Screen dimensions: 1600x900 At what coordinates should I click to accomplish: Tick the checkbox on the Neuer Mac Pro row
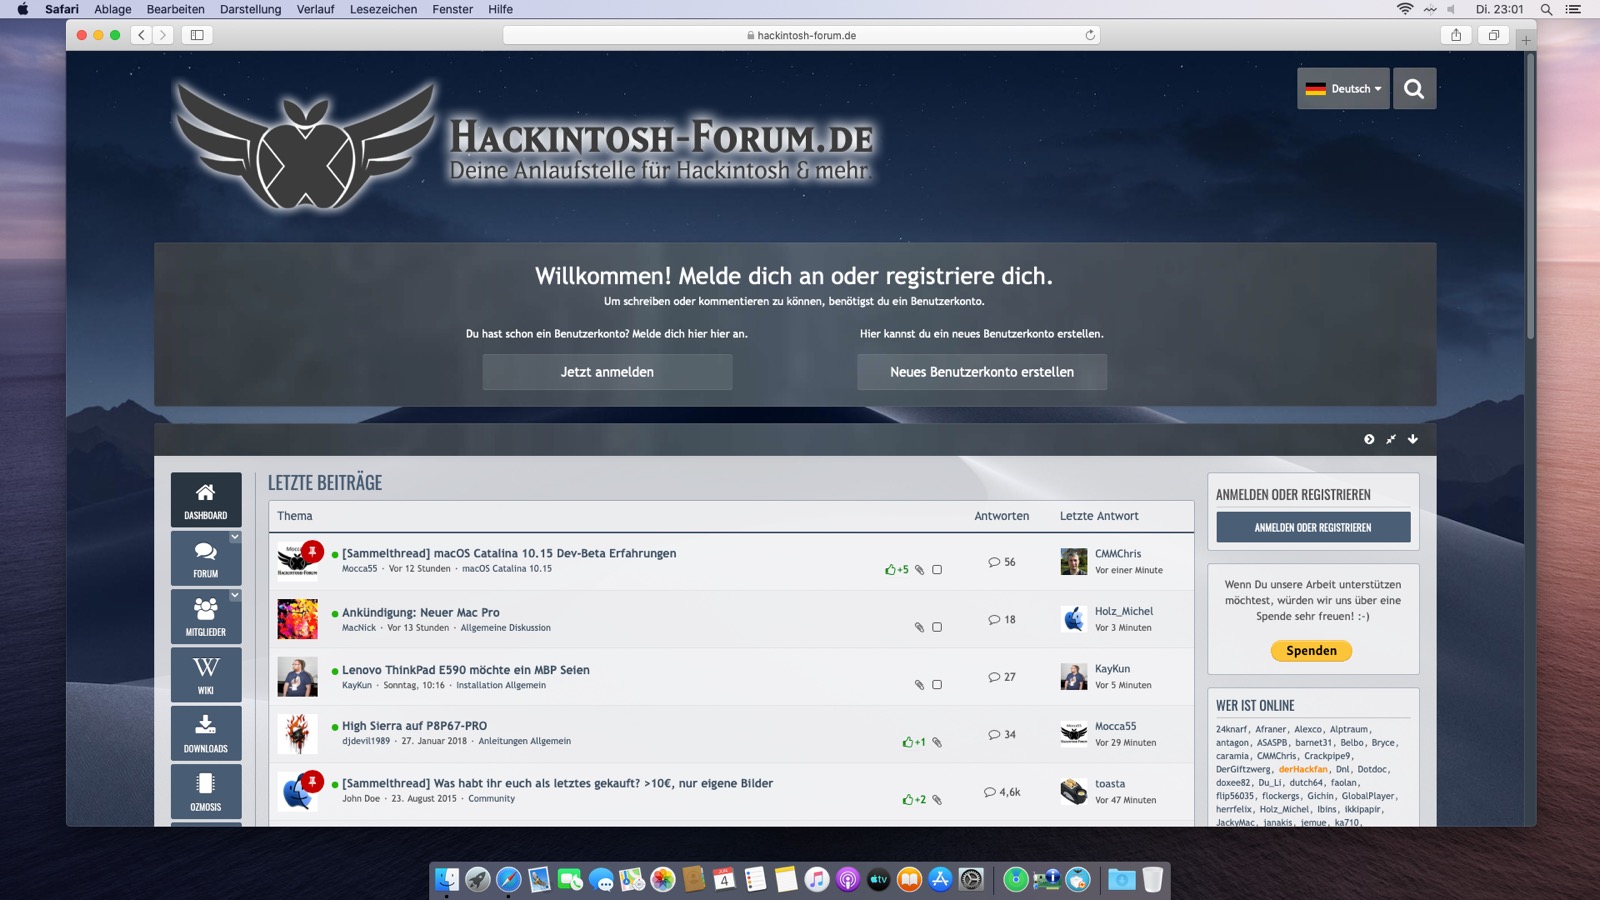937,627
